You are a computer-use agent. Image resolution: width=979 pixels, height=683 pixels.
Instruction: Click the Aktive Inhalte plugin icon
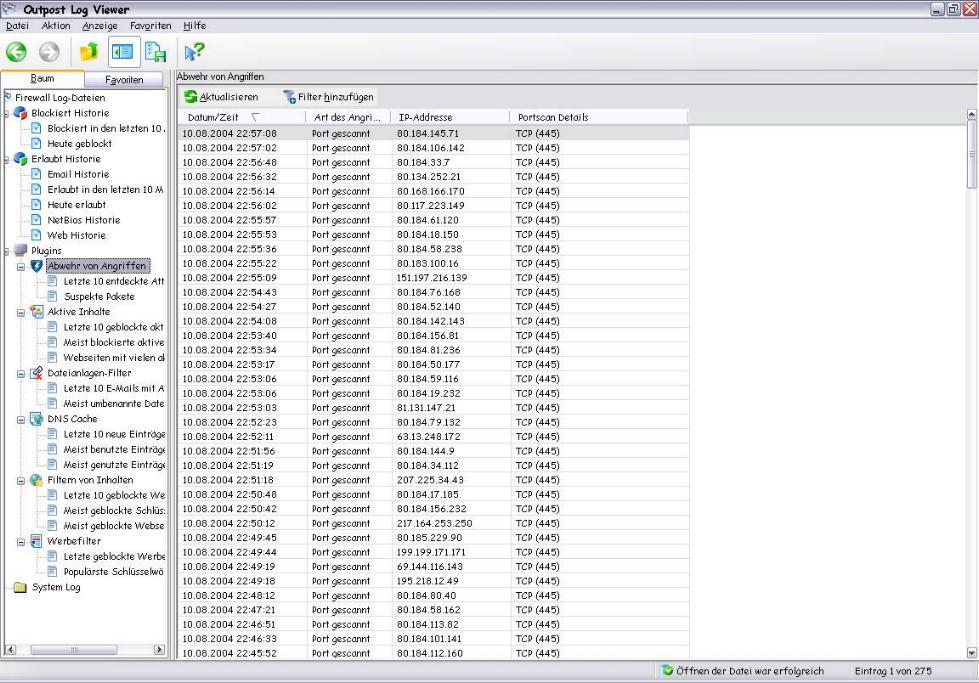click(x=37, y=312)
